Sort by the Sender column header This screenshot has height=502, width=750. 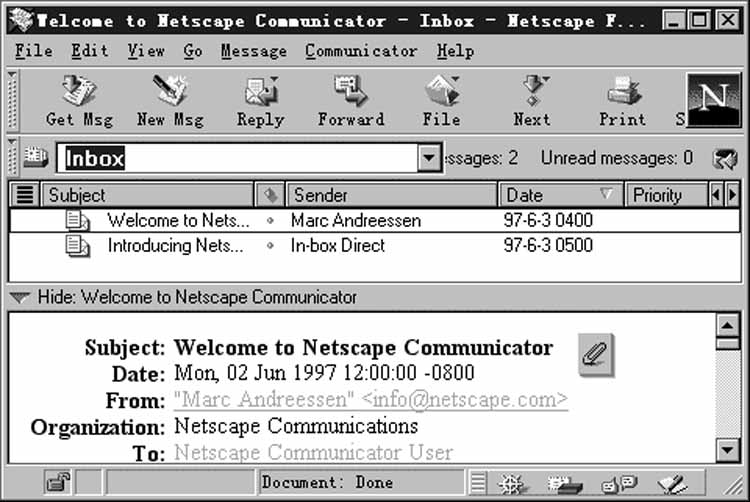[x=391, y=195]
